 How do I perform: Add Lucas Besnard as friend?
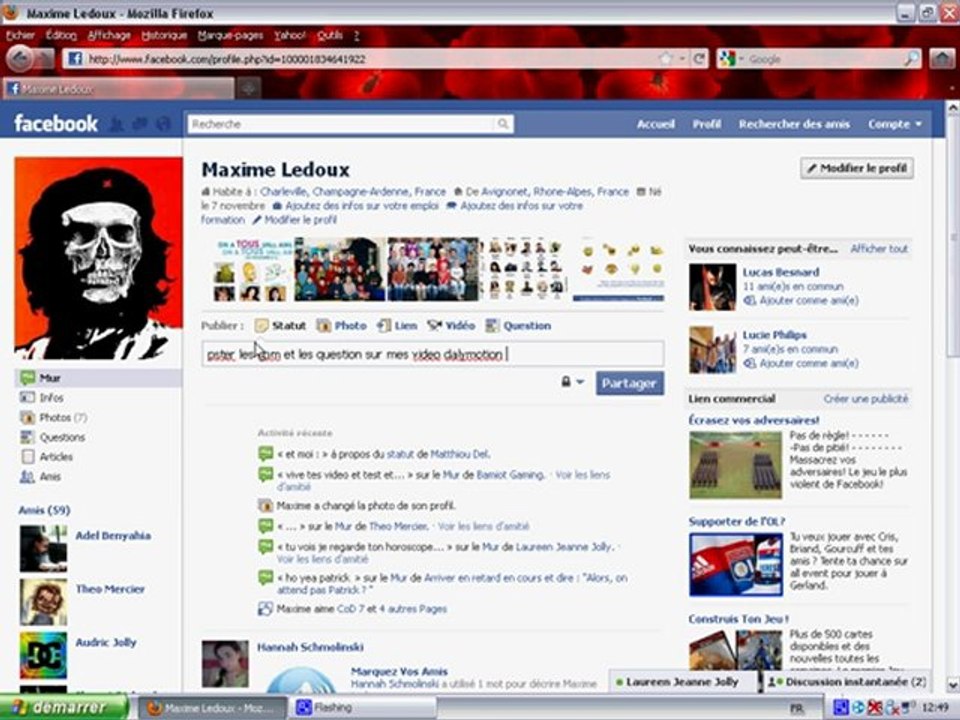(809, 301)
